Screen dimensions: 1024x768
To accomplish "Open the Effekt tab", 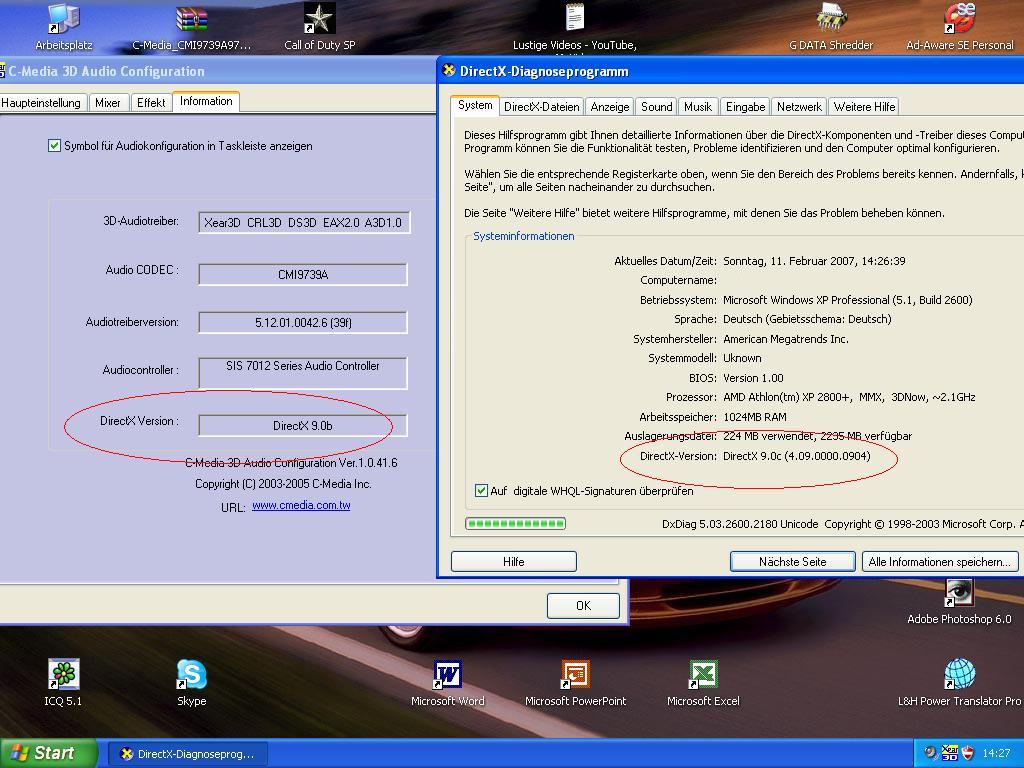I will (x=151, y=103).
